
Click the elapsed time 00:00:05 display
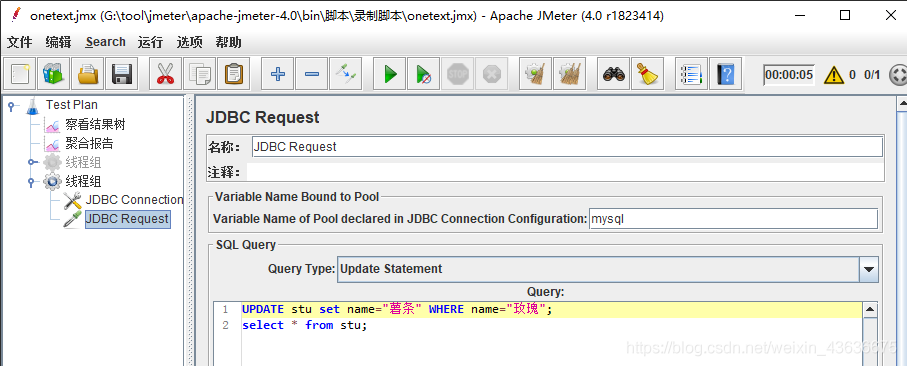[789, 74]
